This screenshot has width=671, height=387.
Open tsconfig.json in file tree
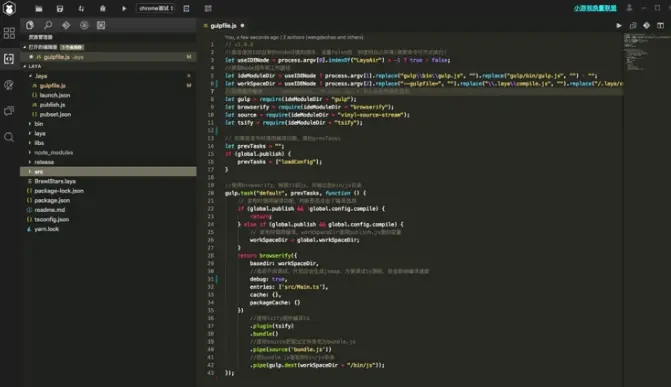tap(51, 219)
